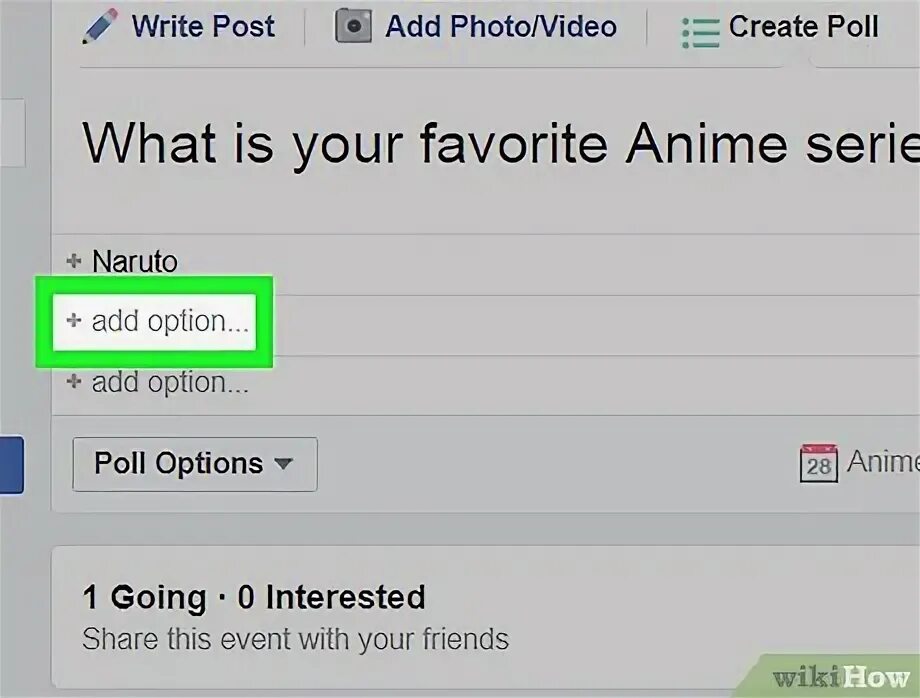Click the highlighted add option field
This screenshot has height=698, width=920.
155,321
